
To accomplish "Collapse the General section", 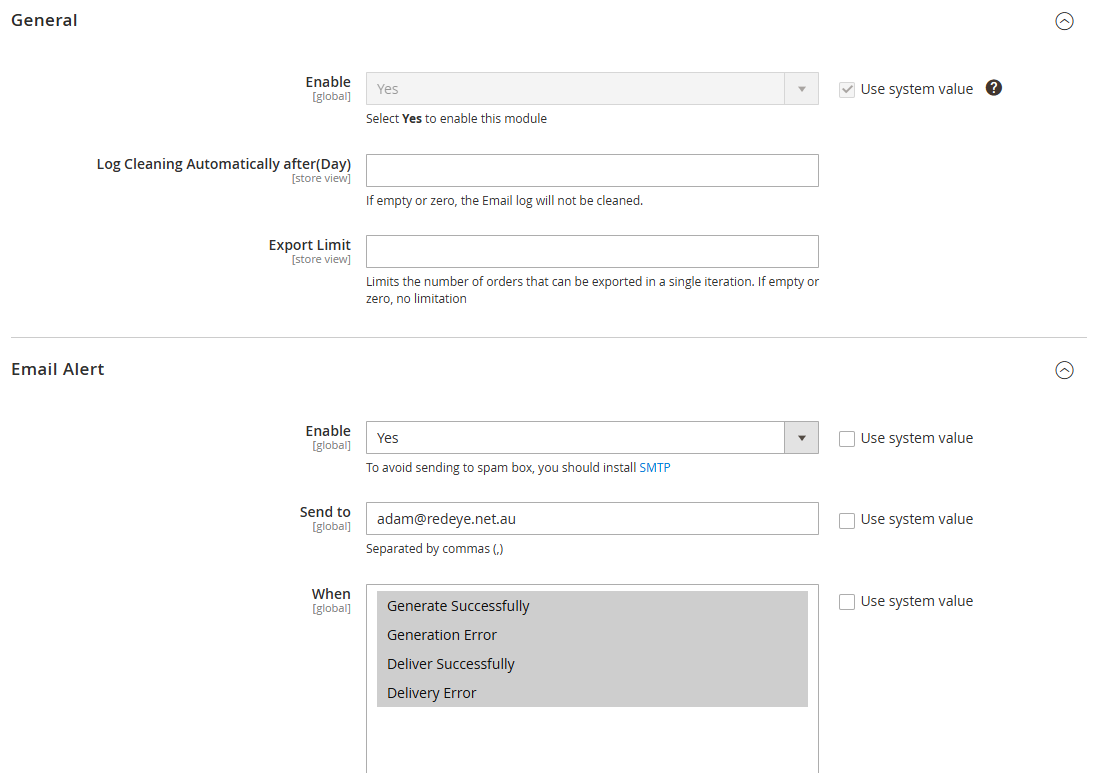I will [1064, 21].
